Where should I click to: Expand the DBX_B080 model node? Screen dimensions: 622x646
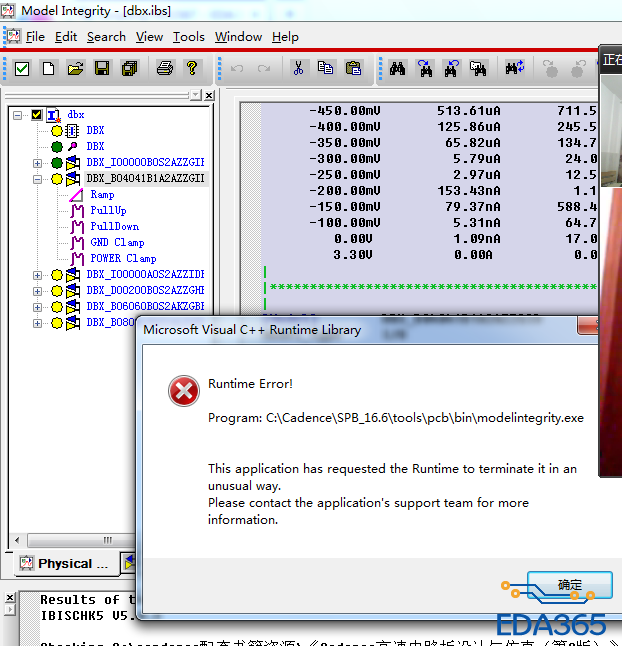click(x=37, y=323)
